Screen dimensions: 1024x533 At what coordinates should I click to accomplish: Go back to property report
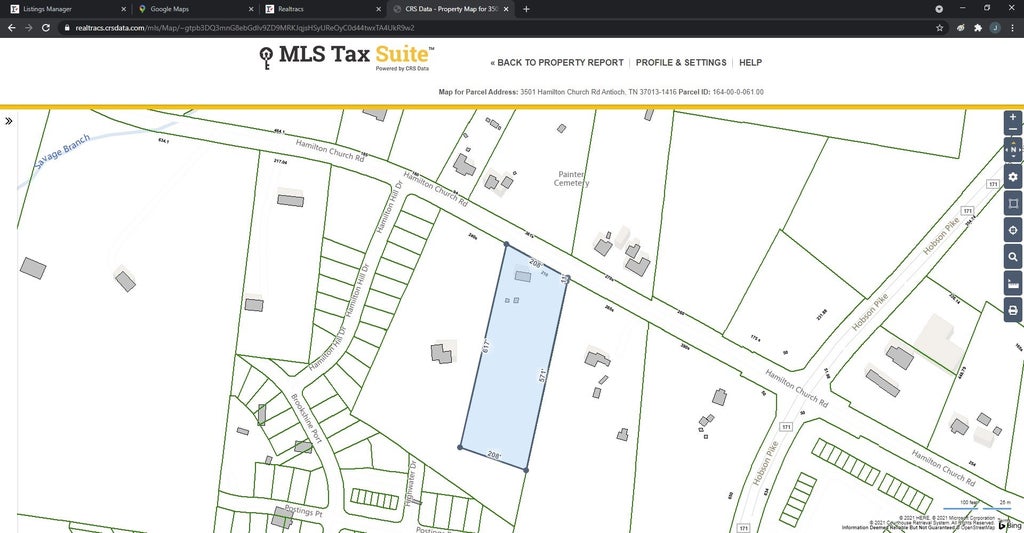[557, 63]
